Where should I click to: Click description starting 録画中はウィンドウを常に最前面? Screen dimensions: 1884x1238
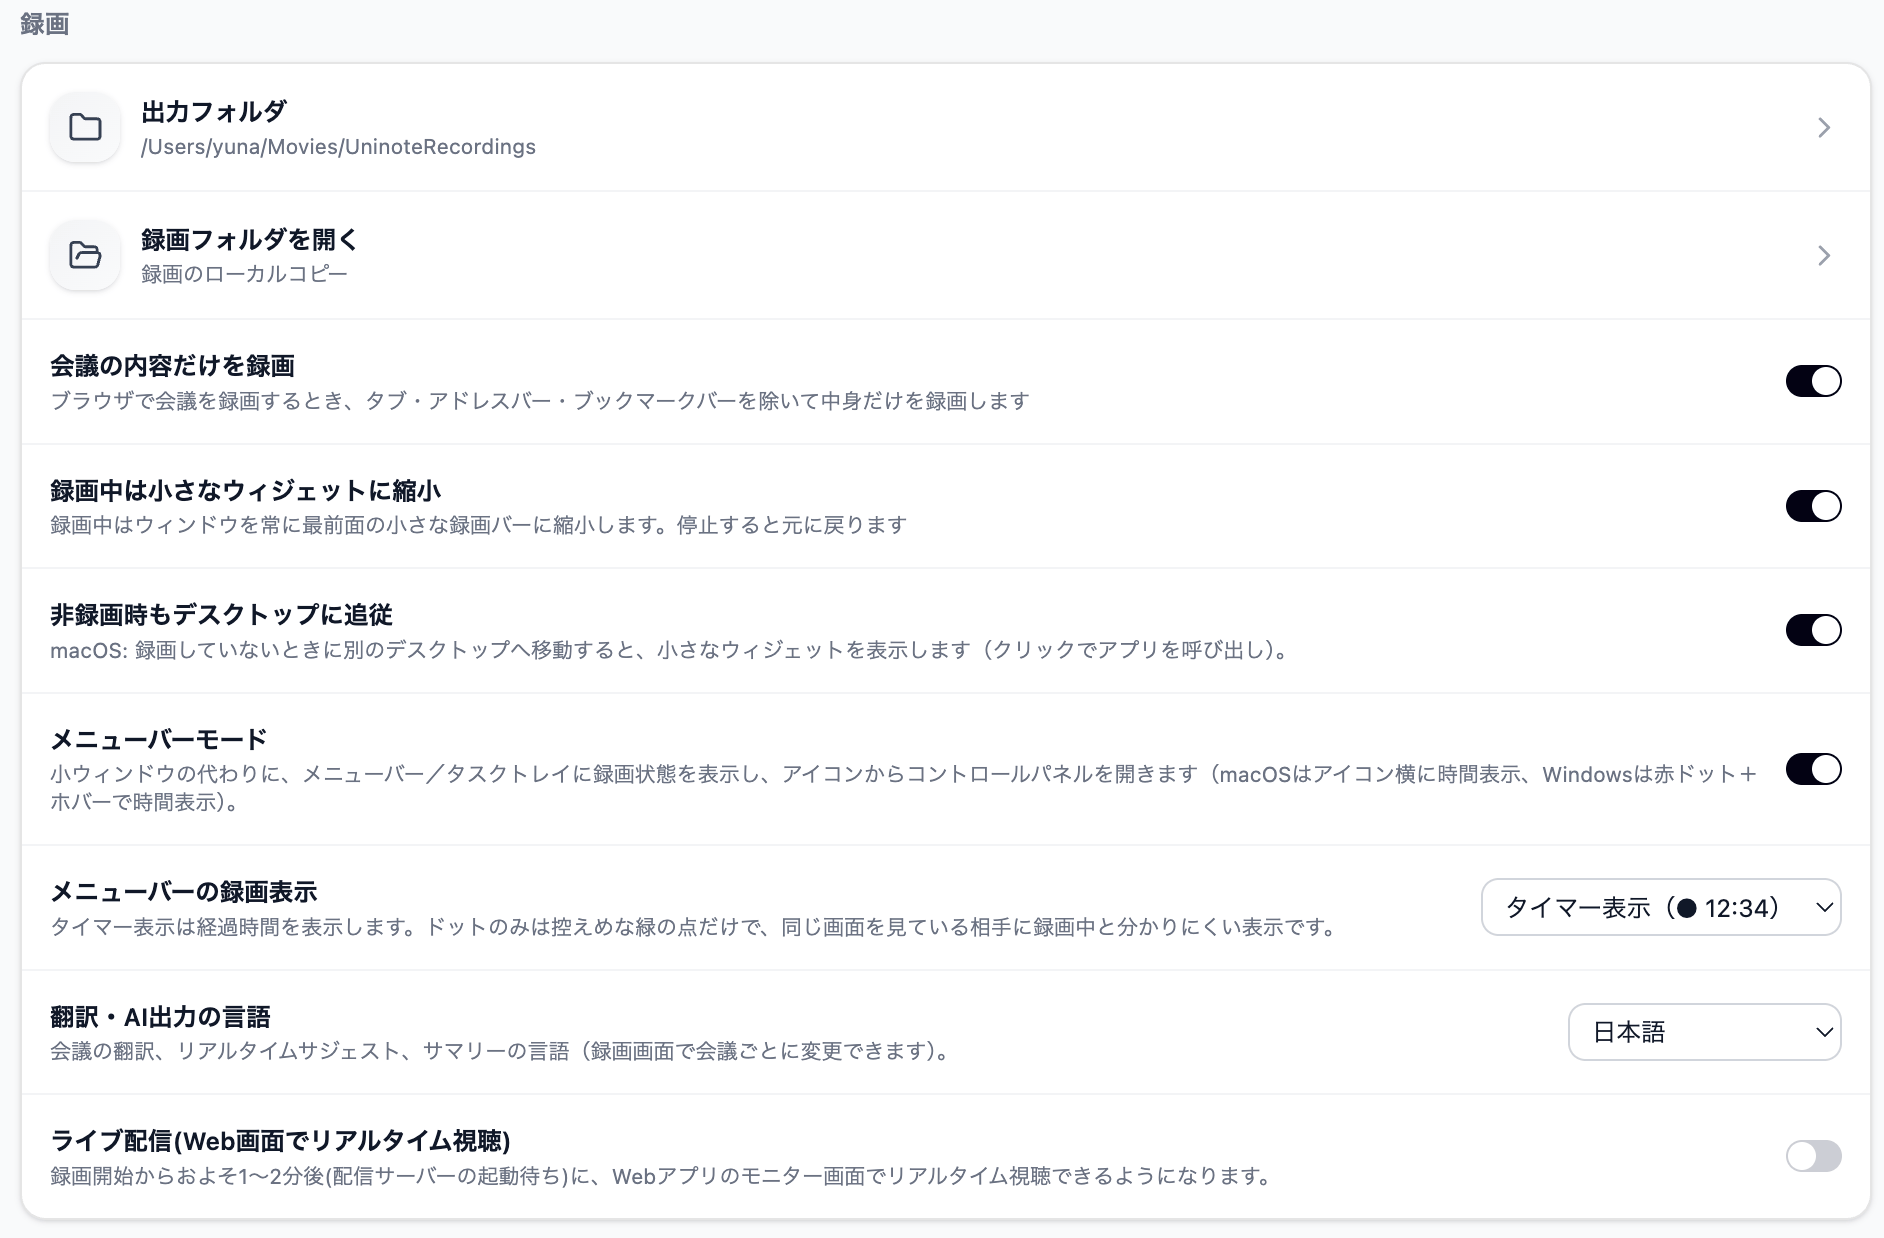(479, 525)
